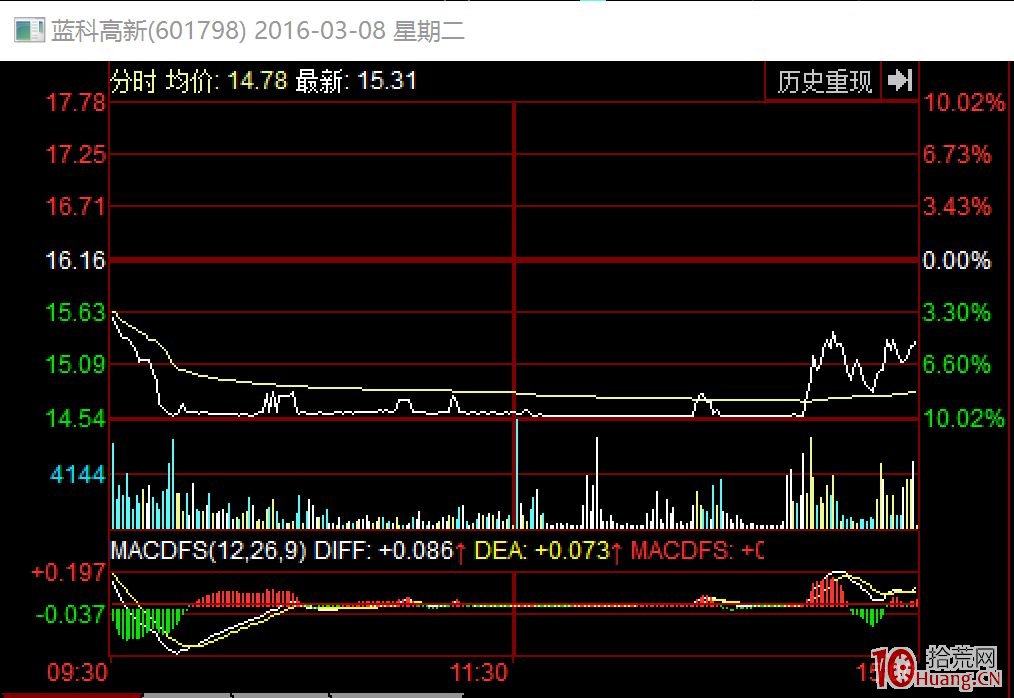Click the 17.78 upper limit price label

76,103
